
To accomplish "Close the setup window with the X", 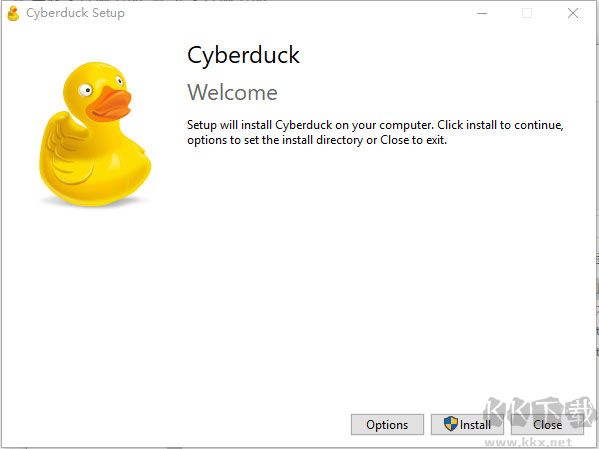I will pyautogui.click(x=573, y=13).
